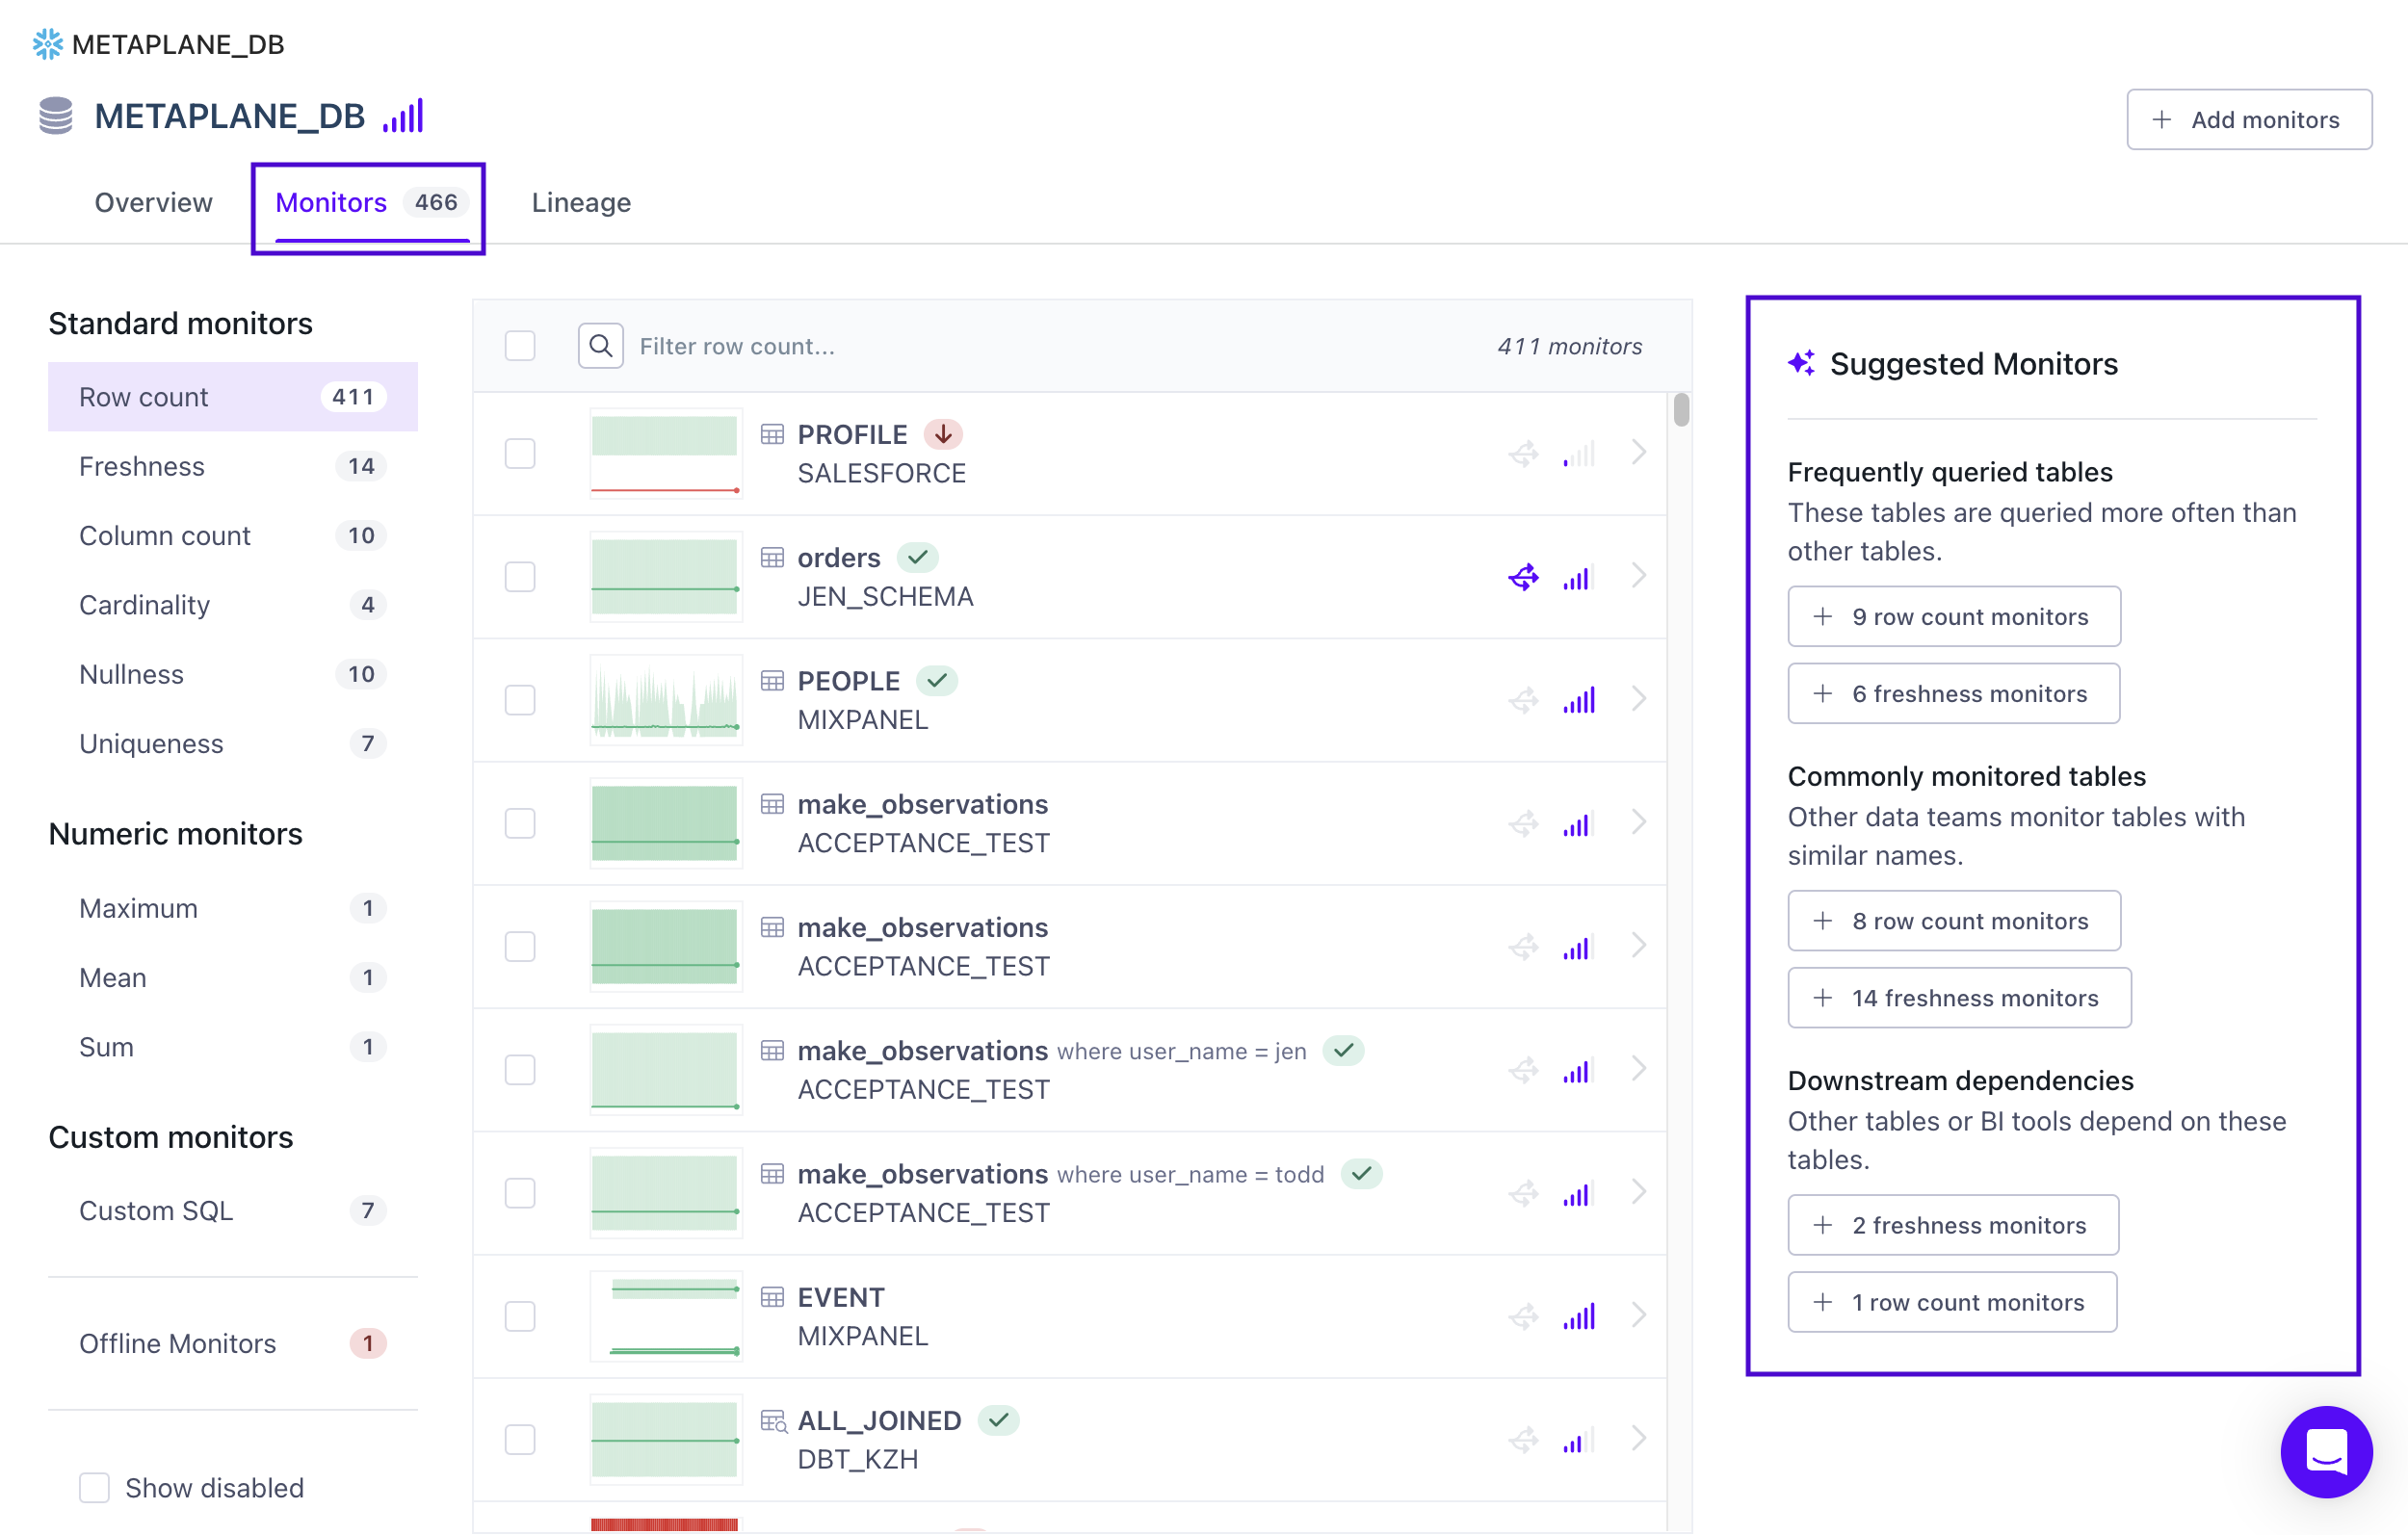Add 9 row count monitors suggestion
The image size is (2408, 1535).
click(x=1953, y=617)
